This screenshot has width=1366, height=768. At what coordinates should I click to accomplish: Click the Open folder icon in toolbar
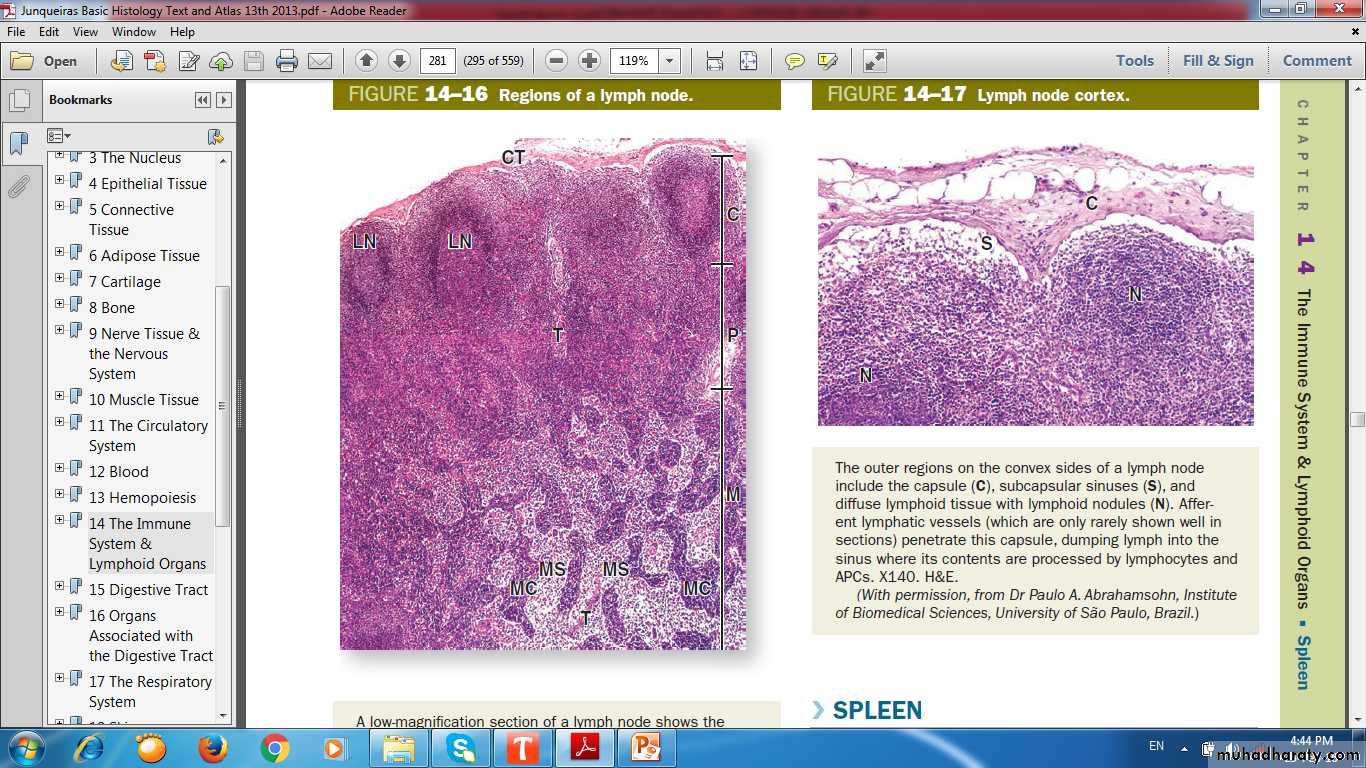click(x=22, y=61)
